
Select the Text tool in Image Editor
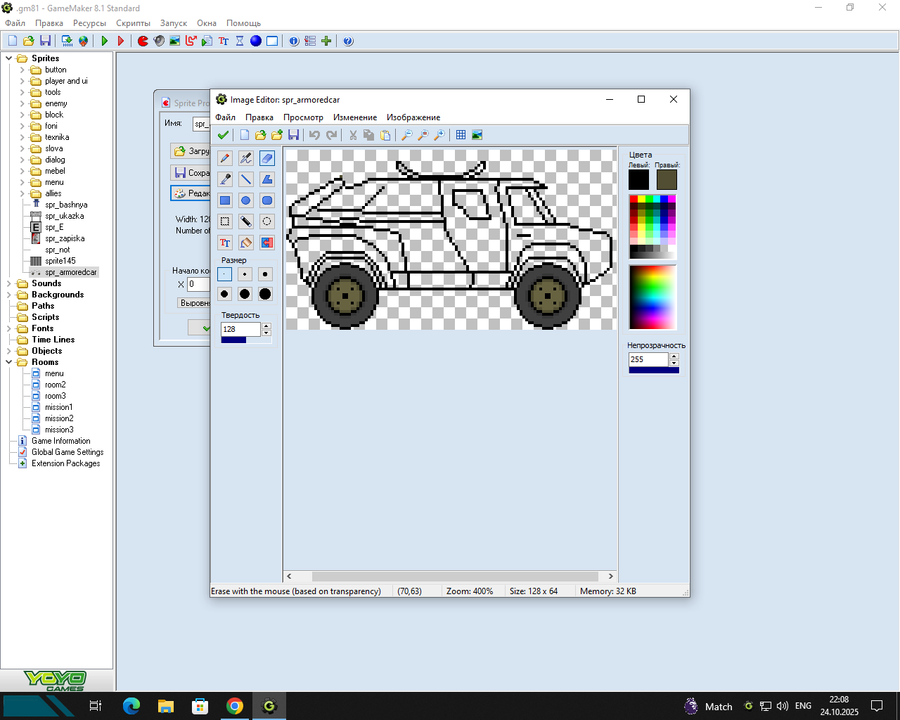(225, 242)
